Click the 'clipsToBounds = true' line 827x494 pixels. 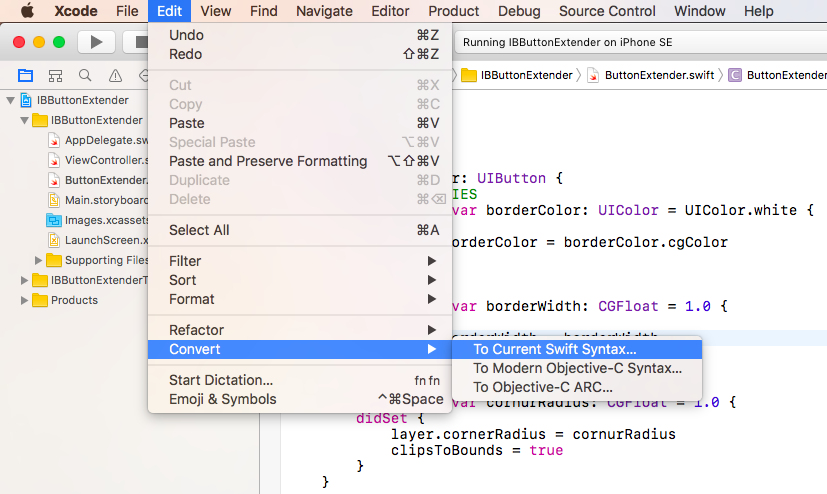tap(477, 450)
